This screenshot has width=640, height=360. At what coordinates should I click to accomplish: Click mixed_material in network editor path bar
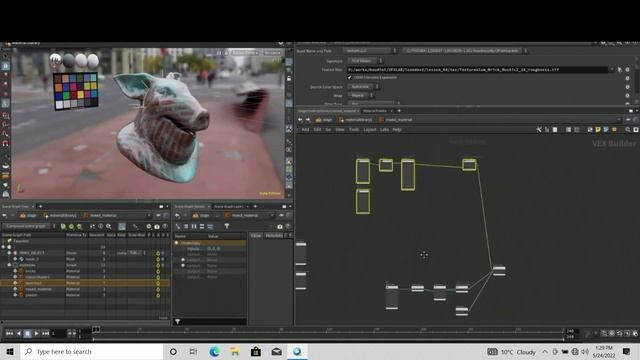coord(396,120)
